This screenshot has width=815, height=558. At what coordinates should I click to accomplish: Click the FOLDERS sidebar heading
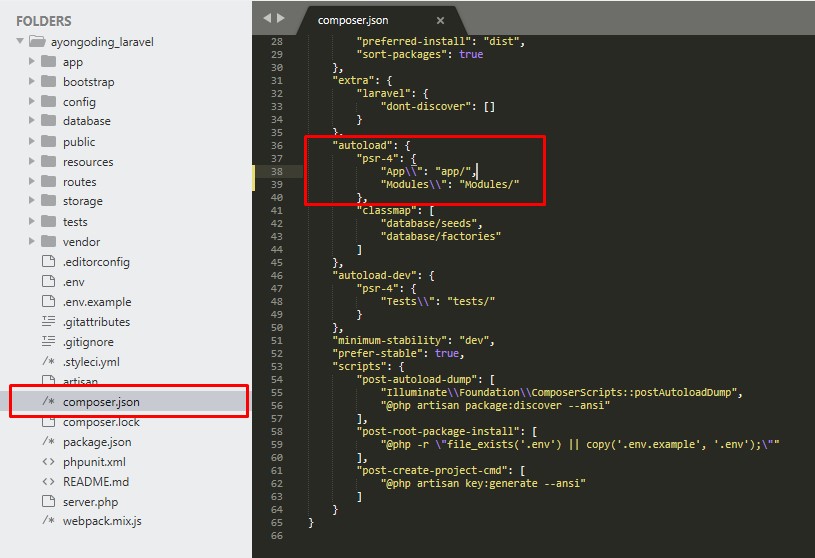44,21
